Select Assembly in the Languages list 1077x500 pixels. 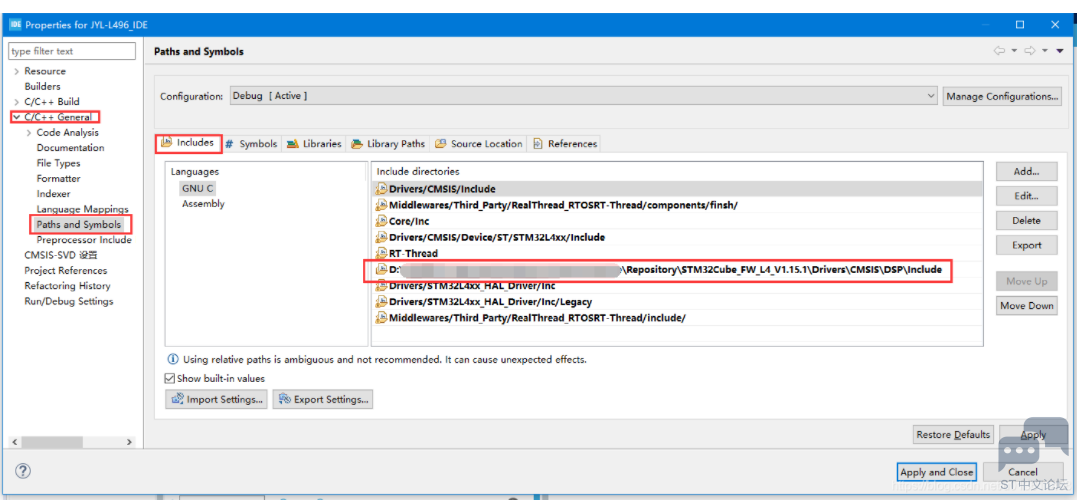[203, 204]
